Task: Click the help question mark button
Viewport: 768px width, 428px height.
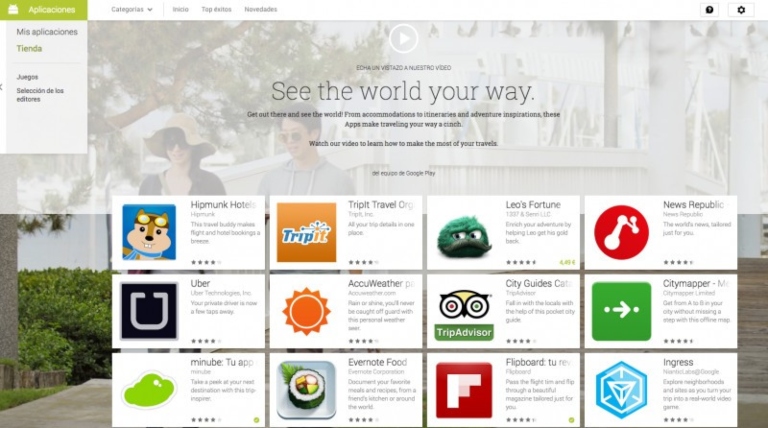Action: 710,9
